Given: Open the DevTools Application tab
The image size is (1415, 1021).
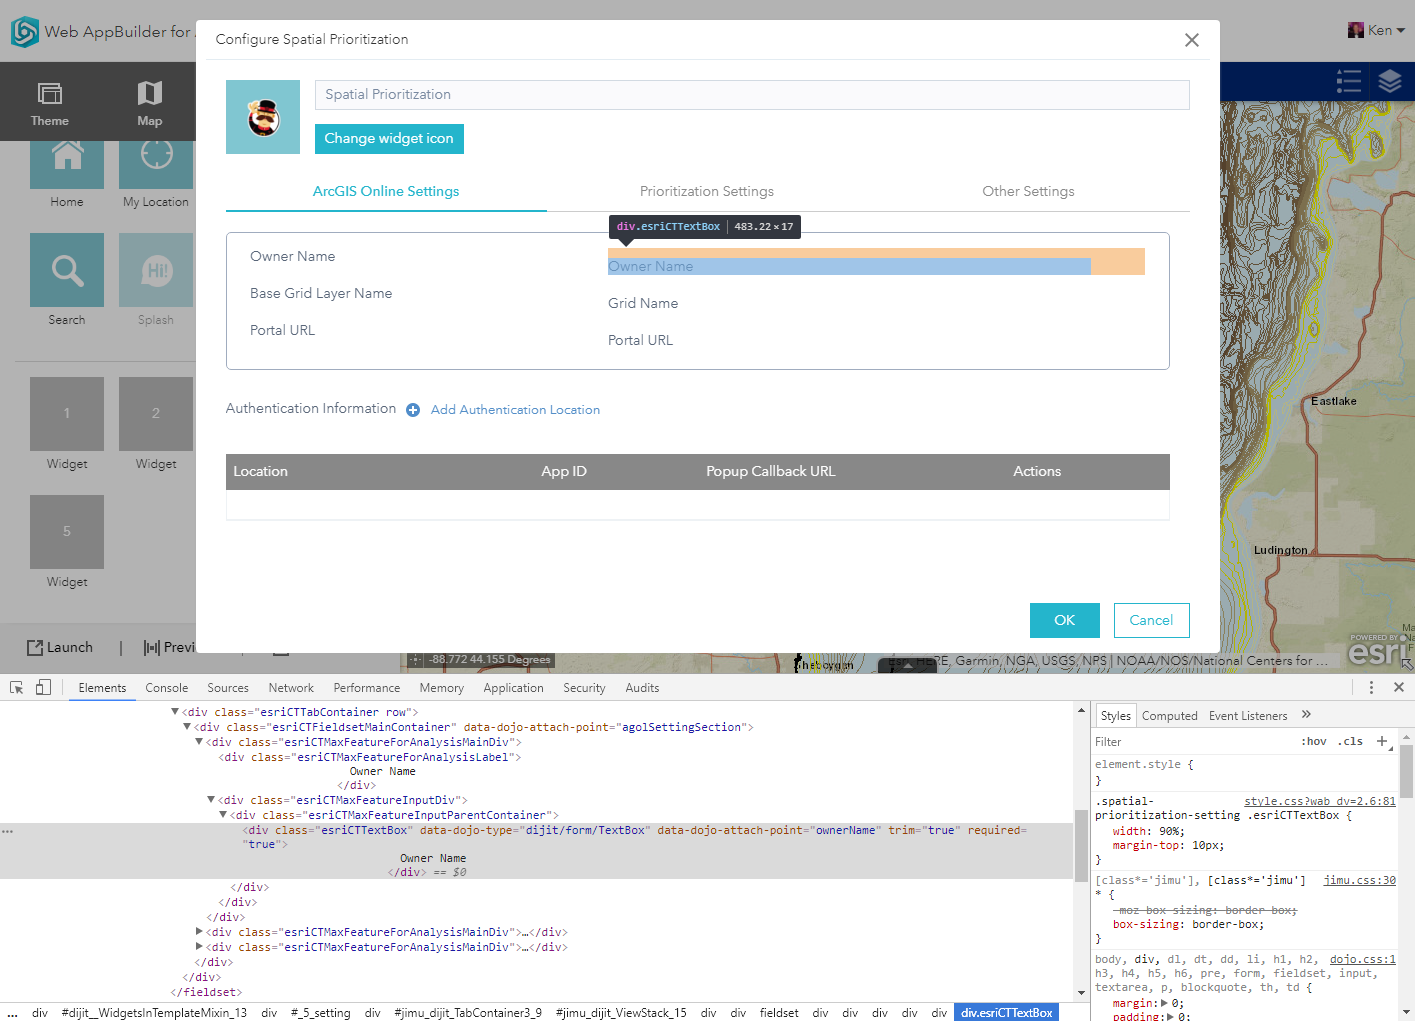Looking at the screenshot, I should click(513, 688).
